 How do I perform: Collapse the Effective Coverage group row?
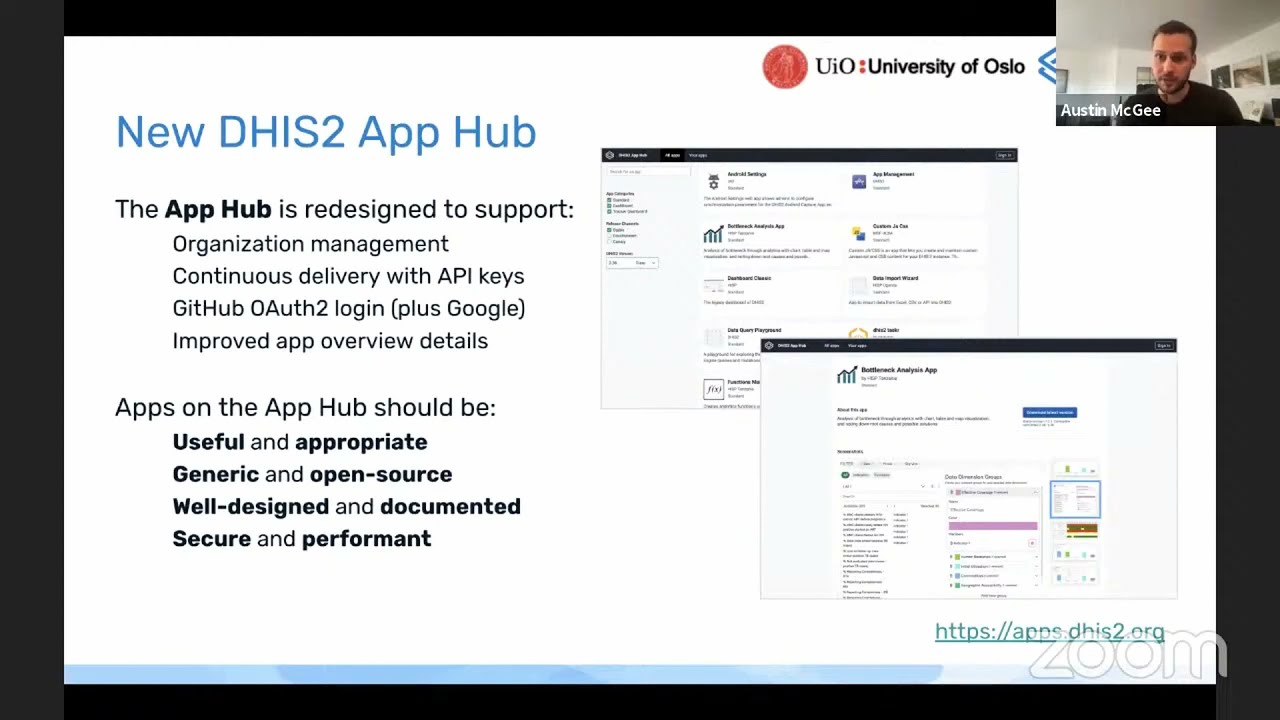[x=993, y=492]
